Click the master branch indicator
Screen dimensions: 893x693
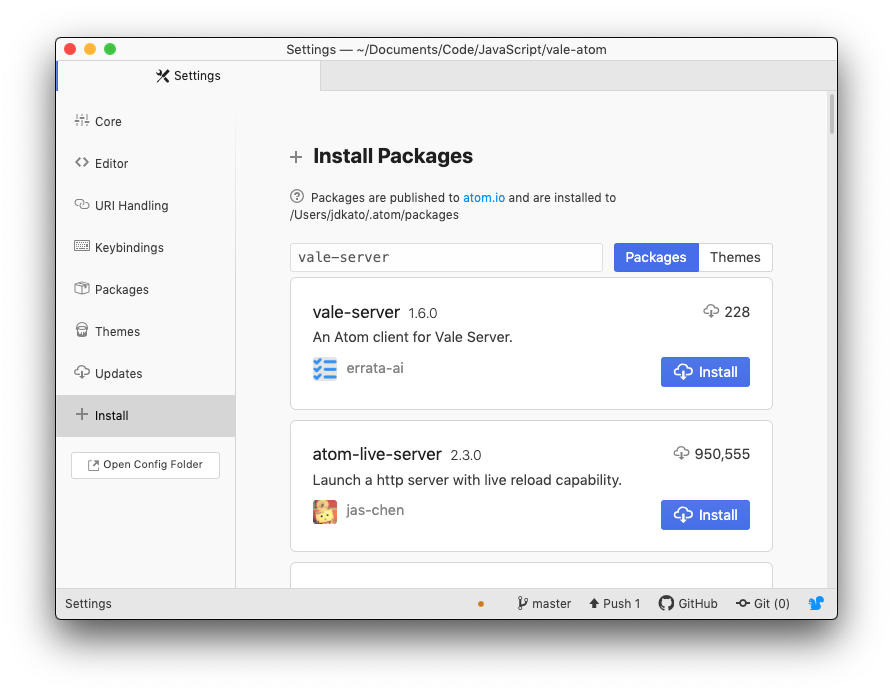pos(544,603)
